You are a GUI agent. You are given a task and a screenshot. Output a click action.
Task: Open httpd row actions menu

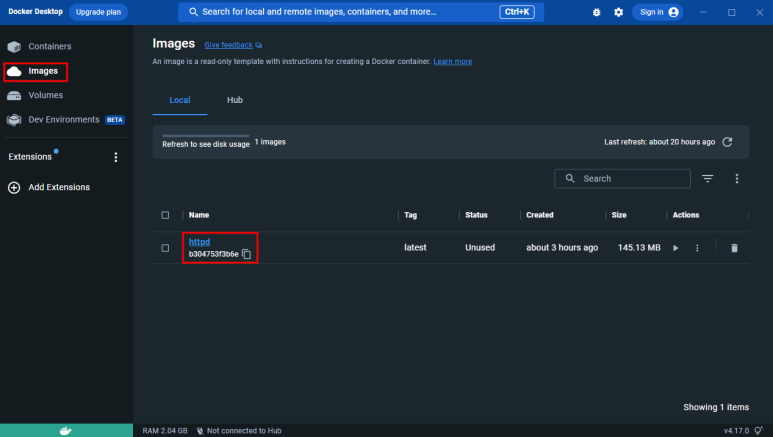coord(697,248)
